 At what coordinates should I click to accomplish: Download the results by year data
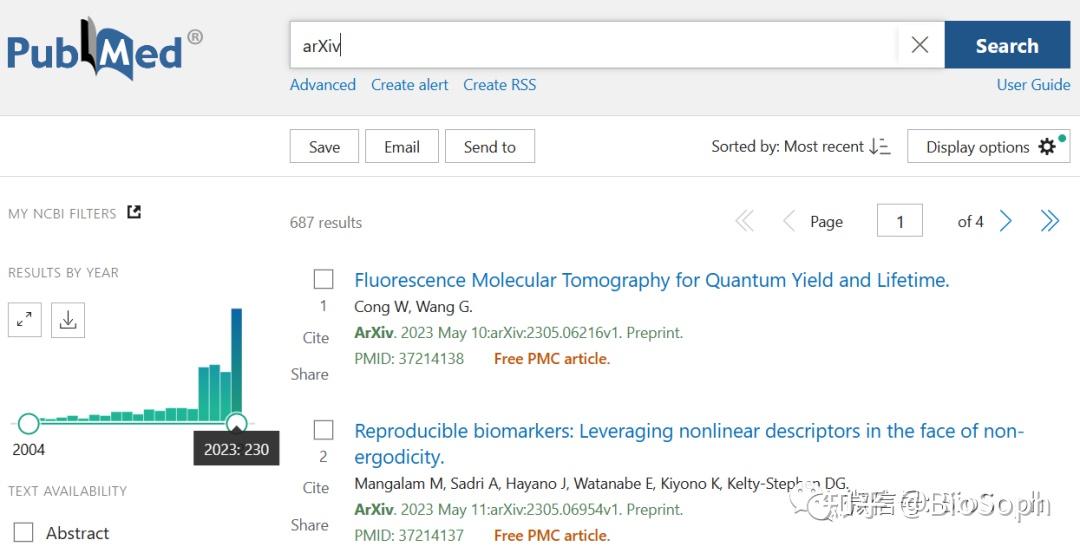(x=68, y=320)
